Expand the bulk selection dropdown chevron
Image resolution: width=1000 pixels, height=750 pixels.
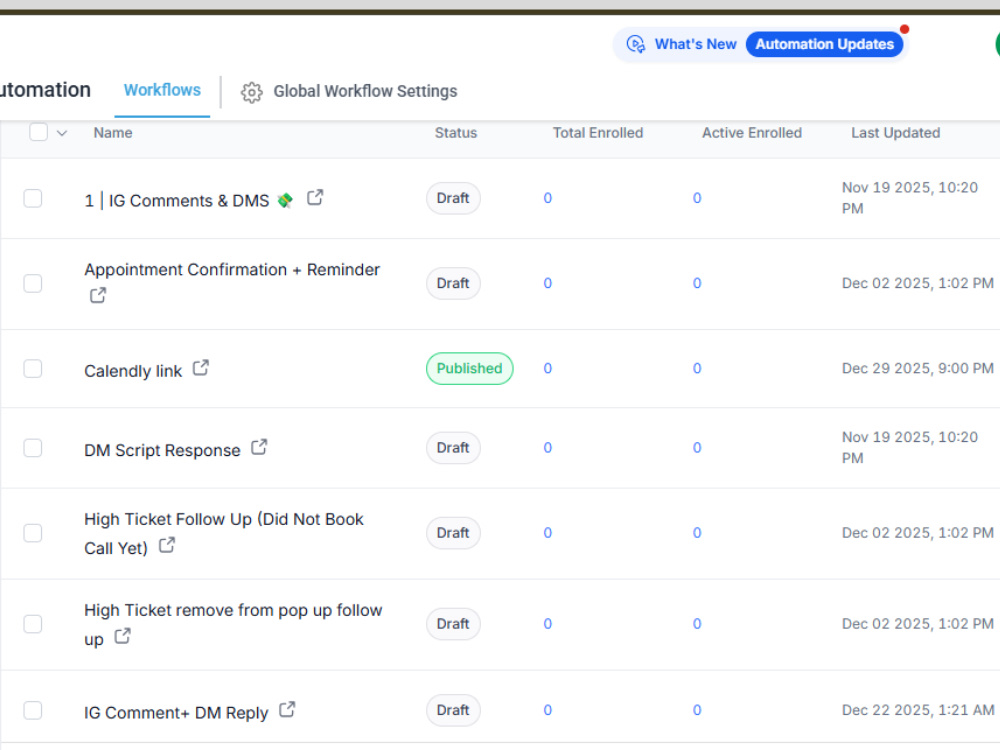point(62,133)
